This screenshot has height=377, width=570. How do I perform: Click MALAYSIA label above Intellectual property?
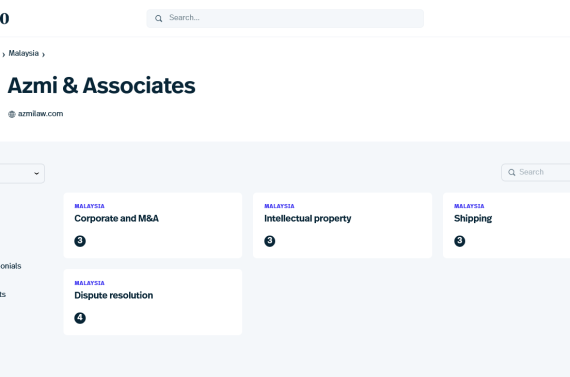click(279, 206)
